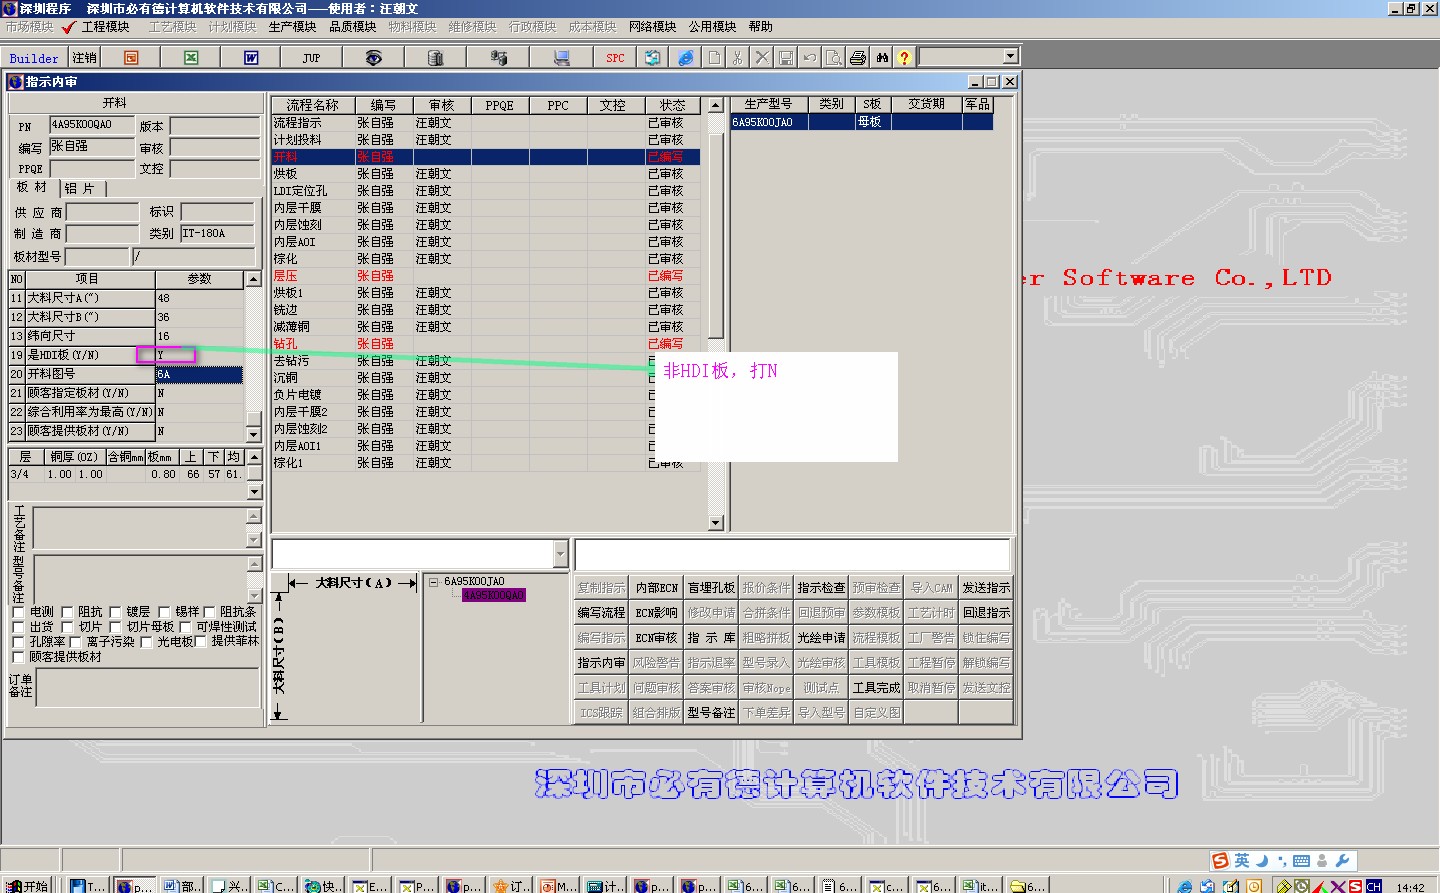Check the 阻抗 checkbox

point(67,612)
